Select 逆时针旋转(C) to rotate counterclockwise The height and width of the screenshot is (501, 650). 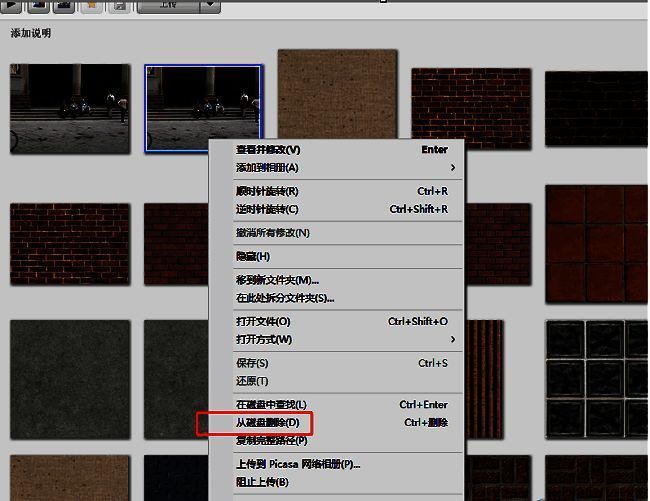[267, 210]
